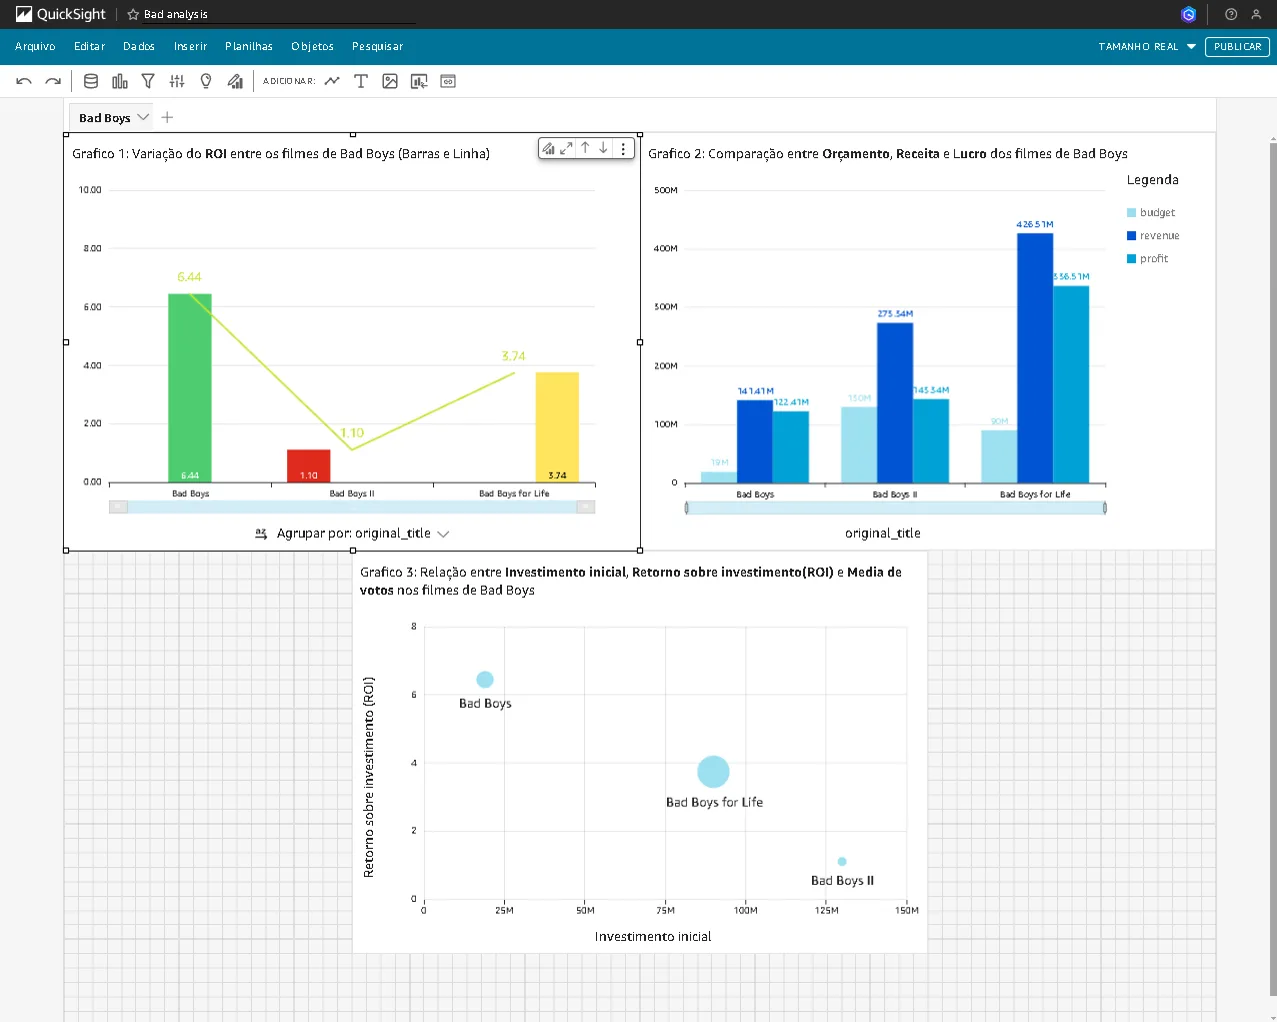Click left arrow of Grafico 1 scrollbar

point(118,507)
